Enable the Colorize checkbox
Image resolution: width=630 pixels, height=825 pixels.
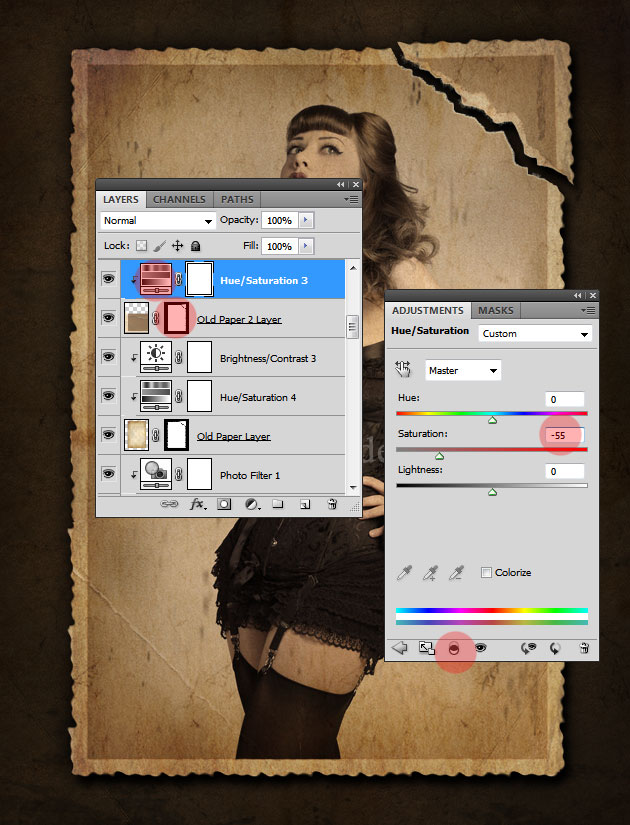[x=486, y=572]
